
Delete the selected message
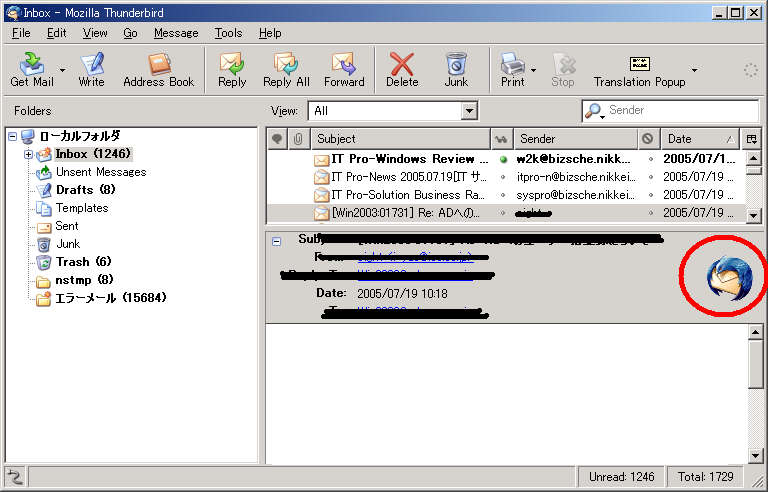[402, 70]
